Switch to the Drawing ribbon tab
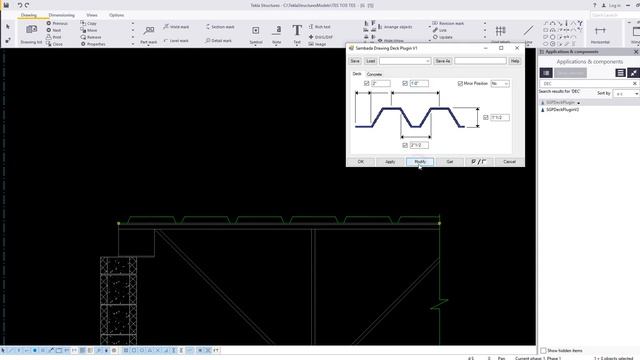The image size is (640, 360). pos(29,15)
